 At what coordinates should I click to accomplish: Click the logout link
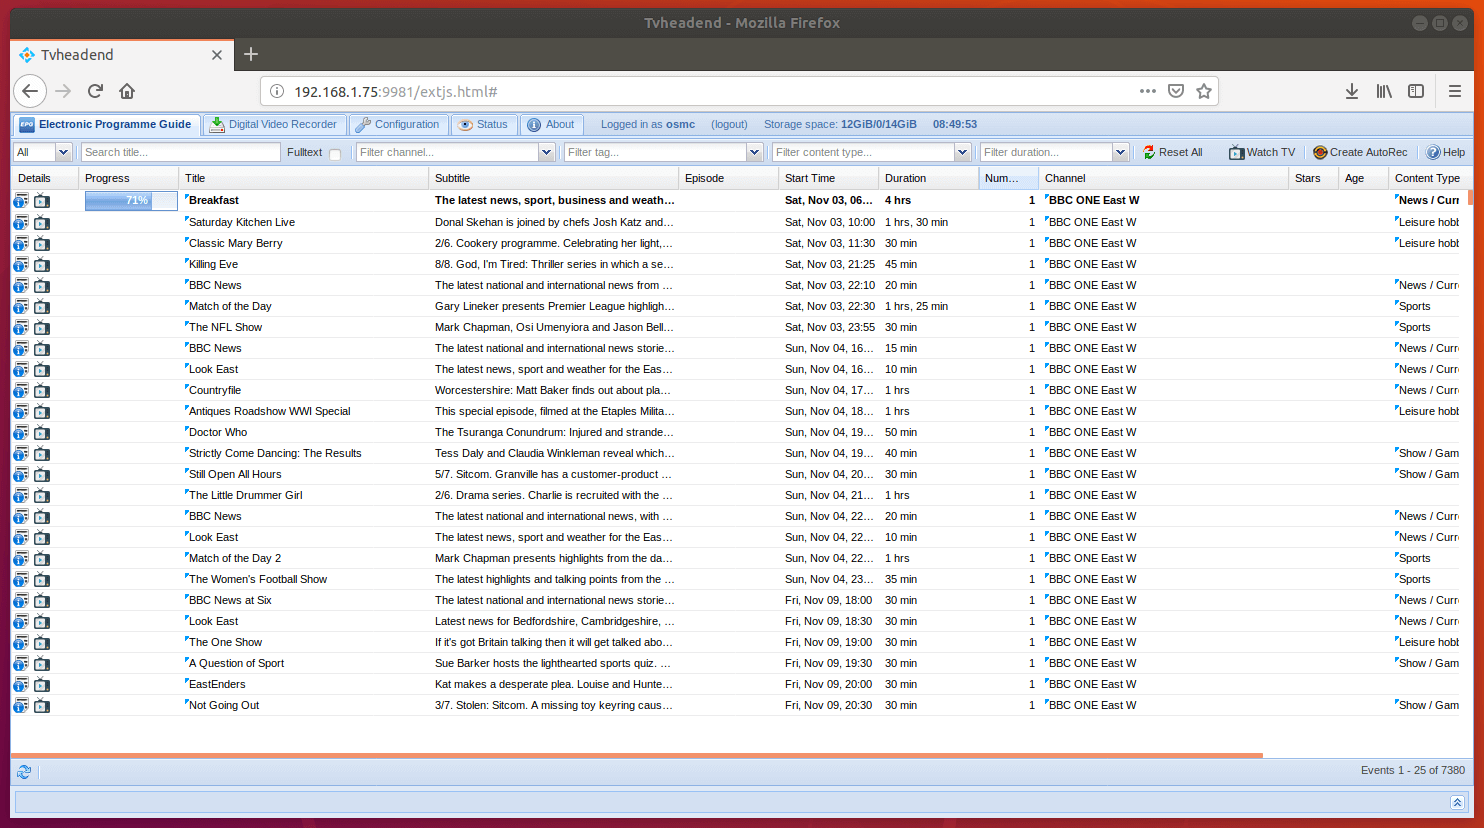(729, 124)
